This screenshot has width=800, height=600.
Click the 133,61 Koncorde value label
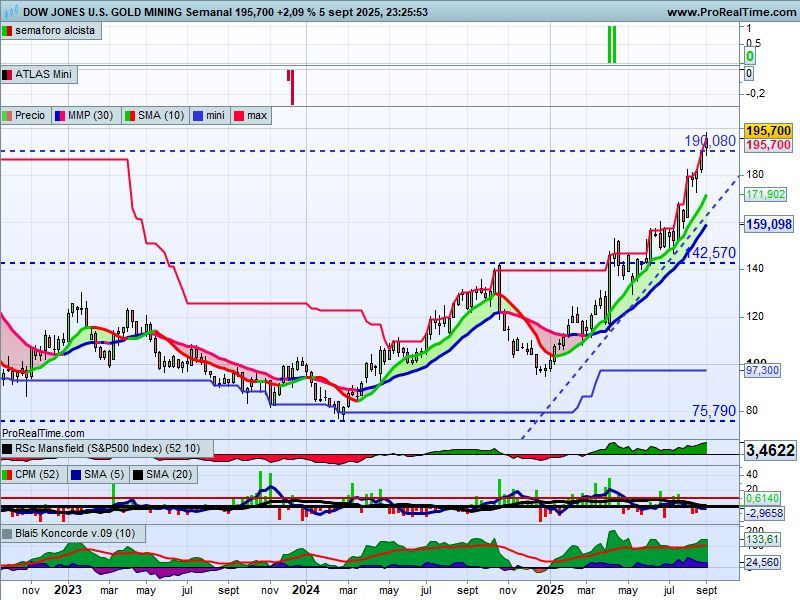[x=762, y=539]
